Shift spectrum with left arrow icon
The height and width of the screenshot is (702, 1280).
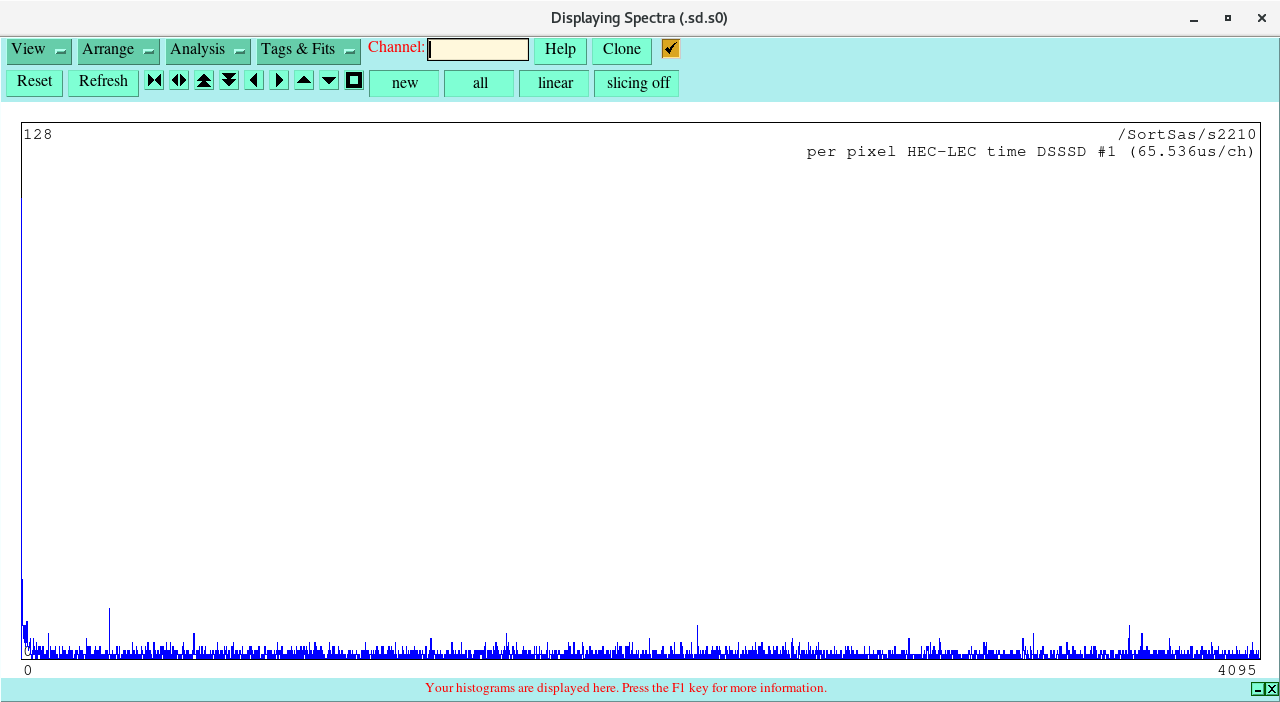click(x=254, y=80)
